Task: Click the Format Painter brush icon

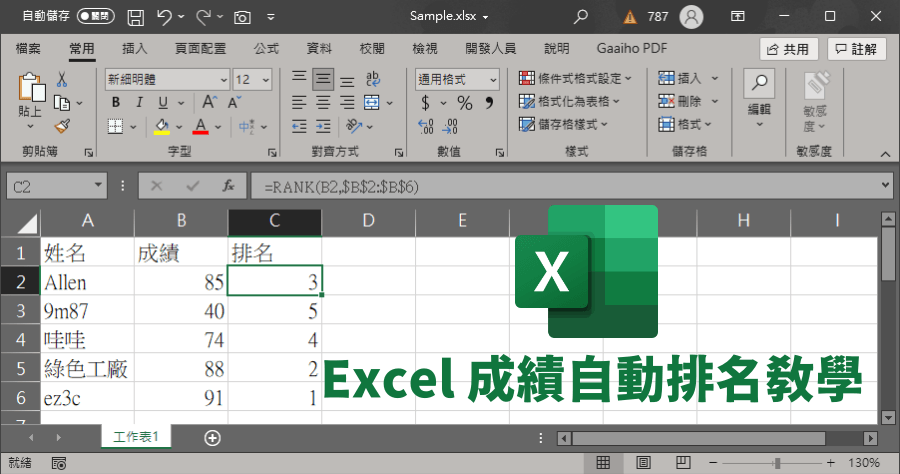Action: [x=62, y=126]
